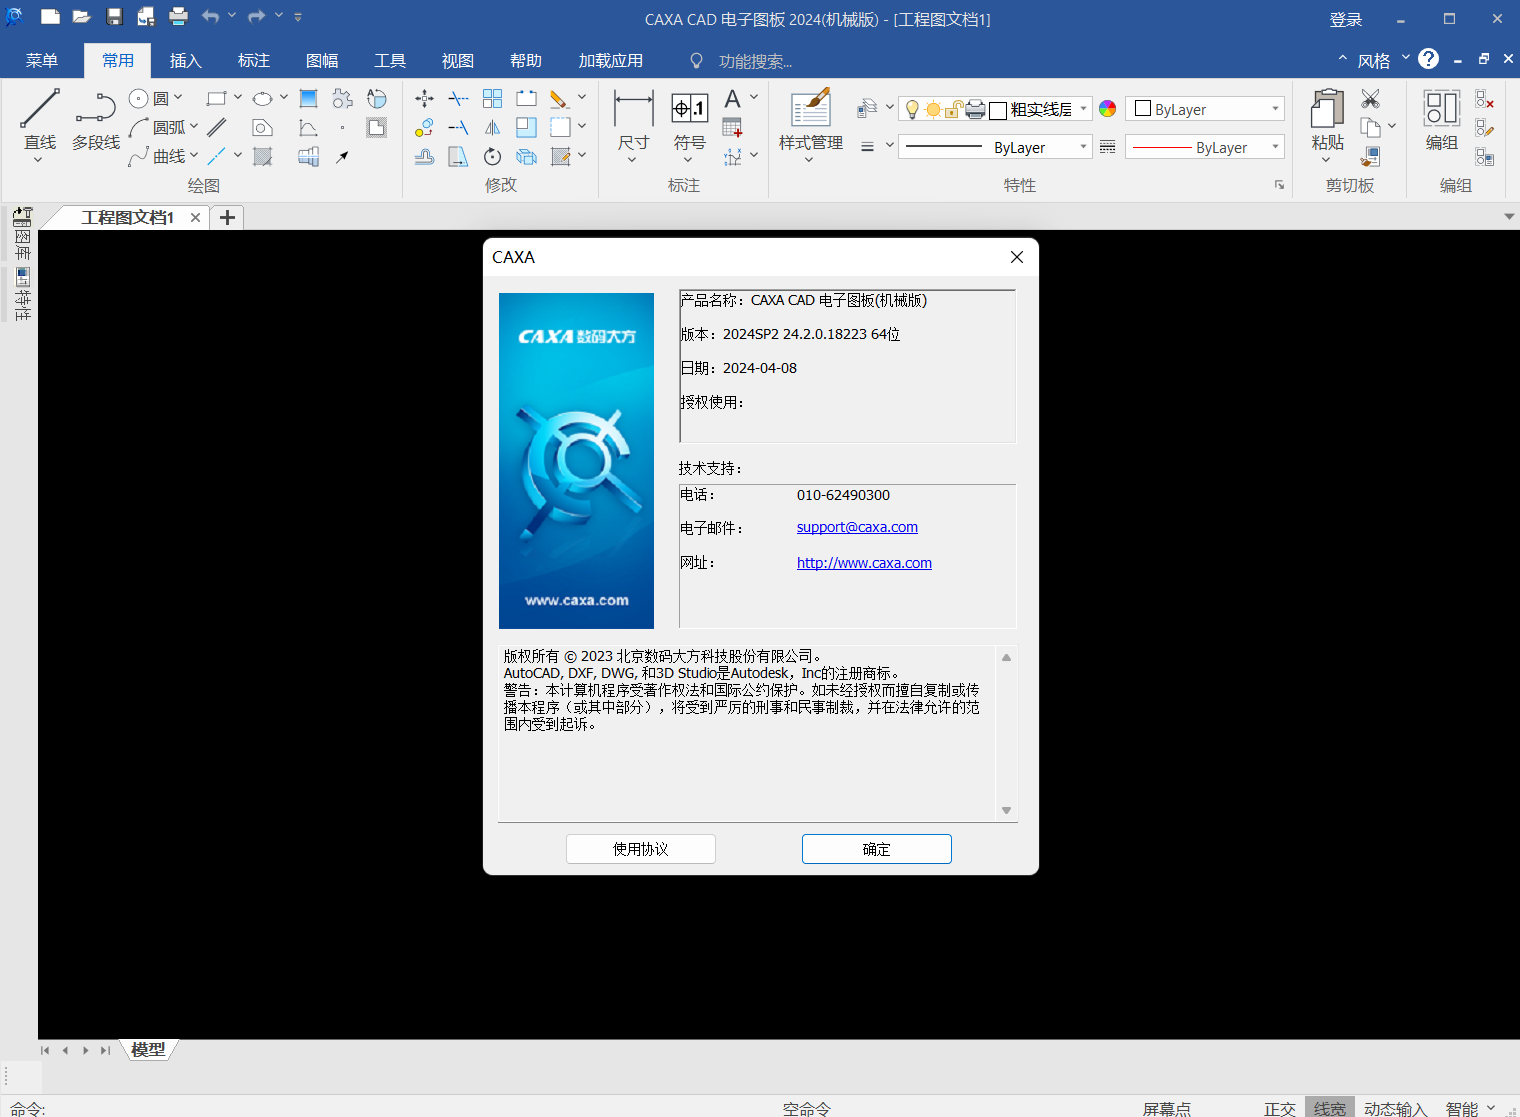Click the question mark help icon
Image resolution: width=1520 pixels, height=1117 pixels.
click(x=1428, y=59)
